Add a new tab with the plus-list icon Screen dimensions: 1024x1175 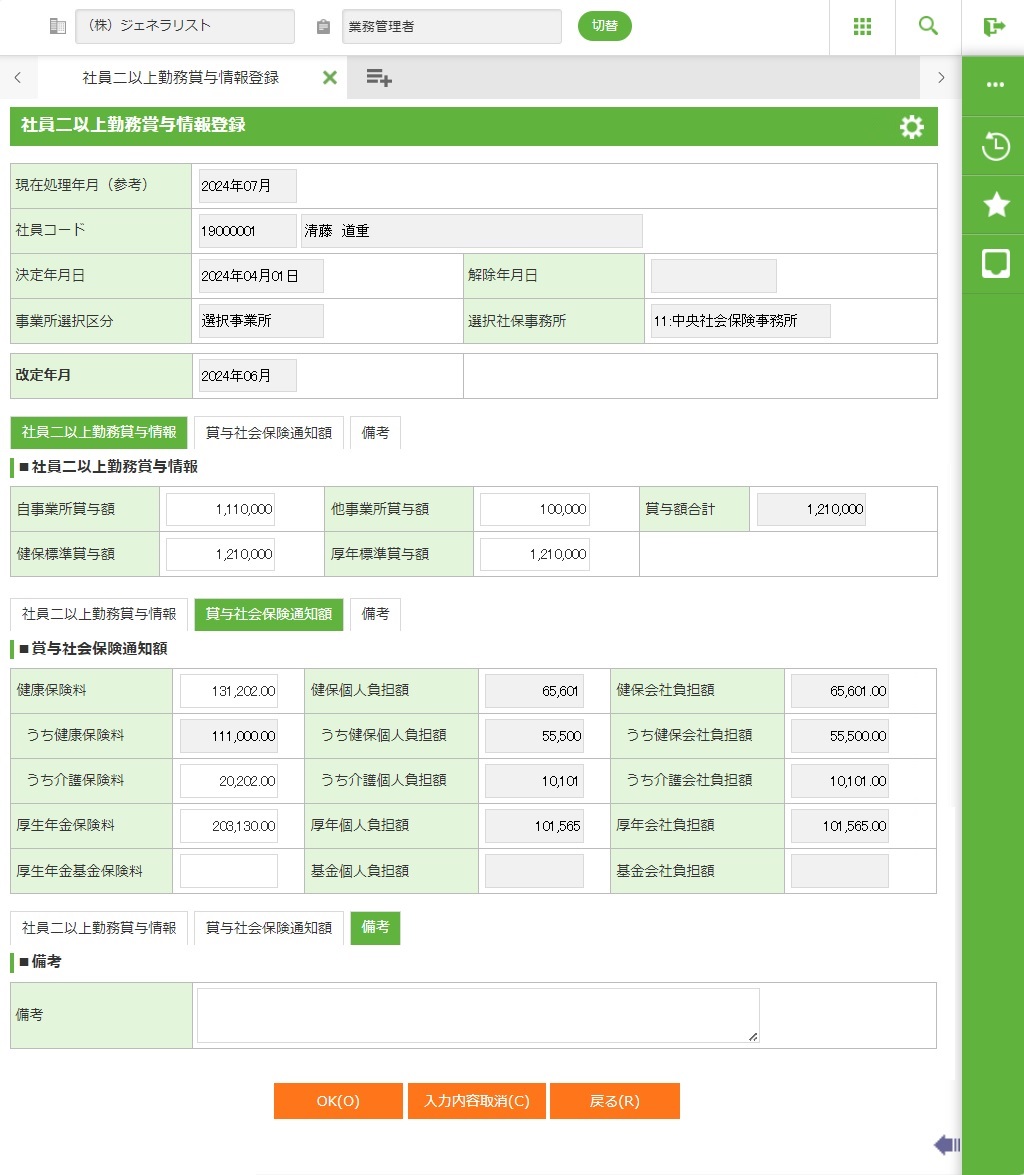coord(378,78)
